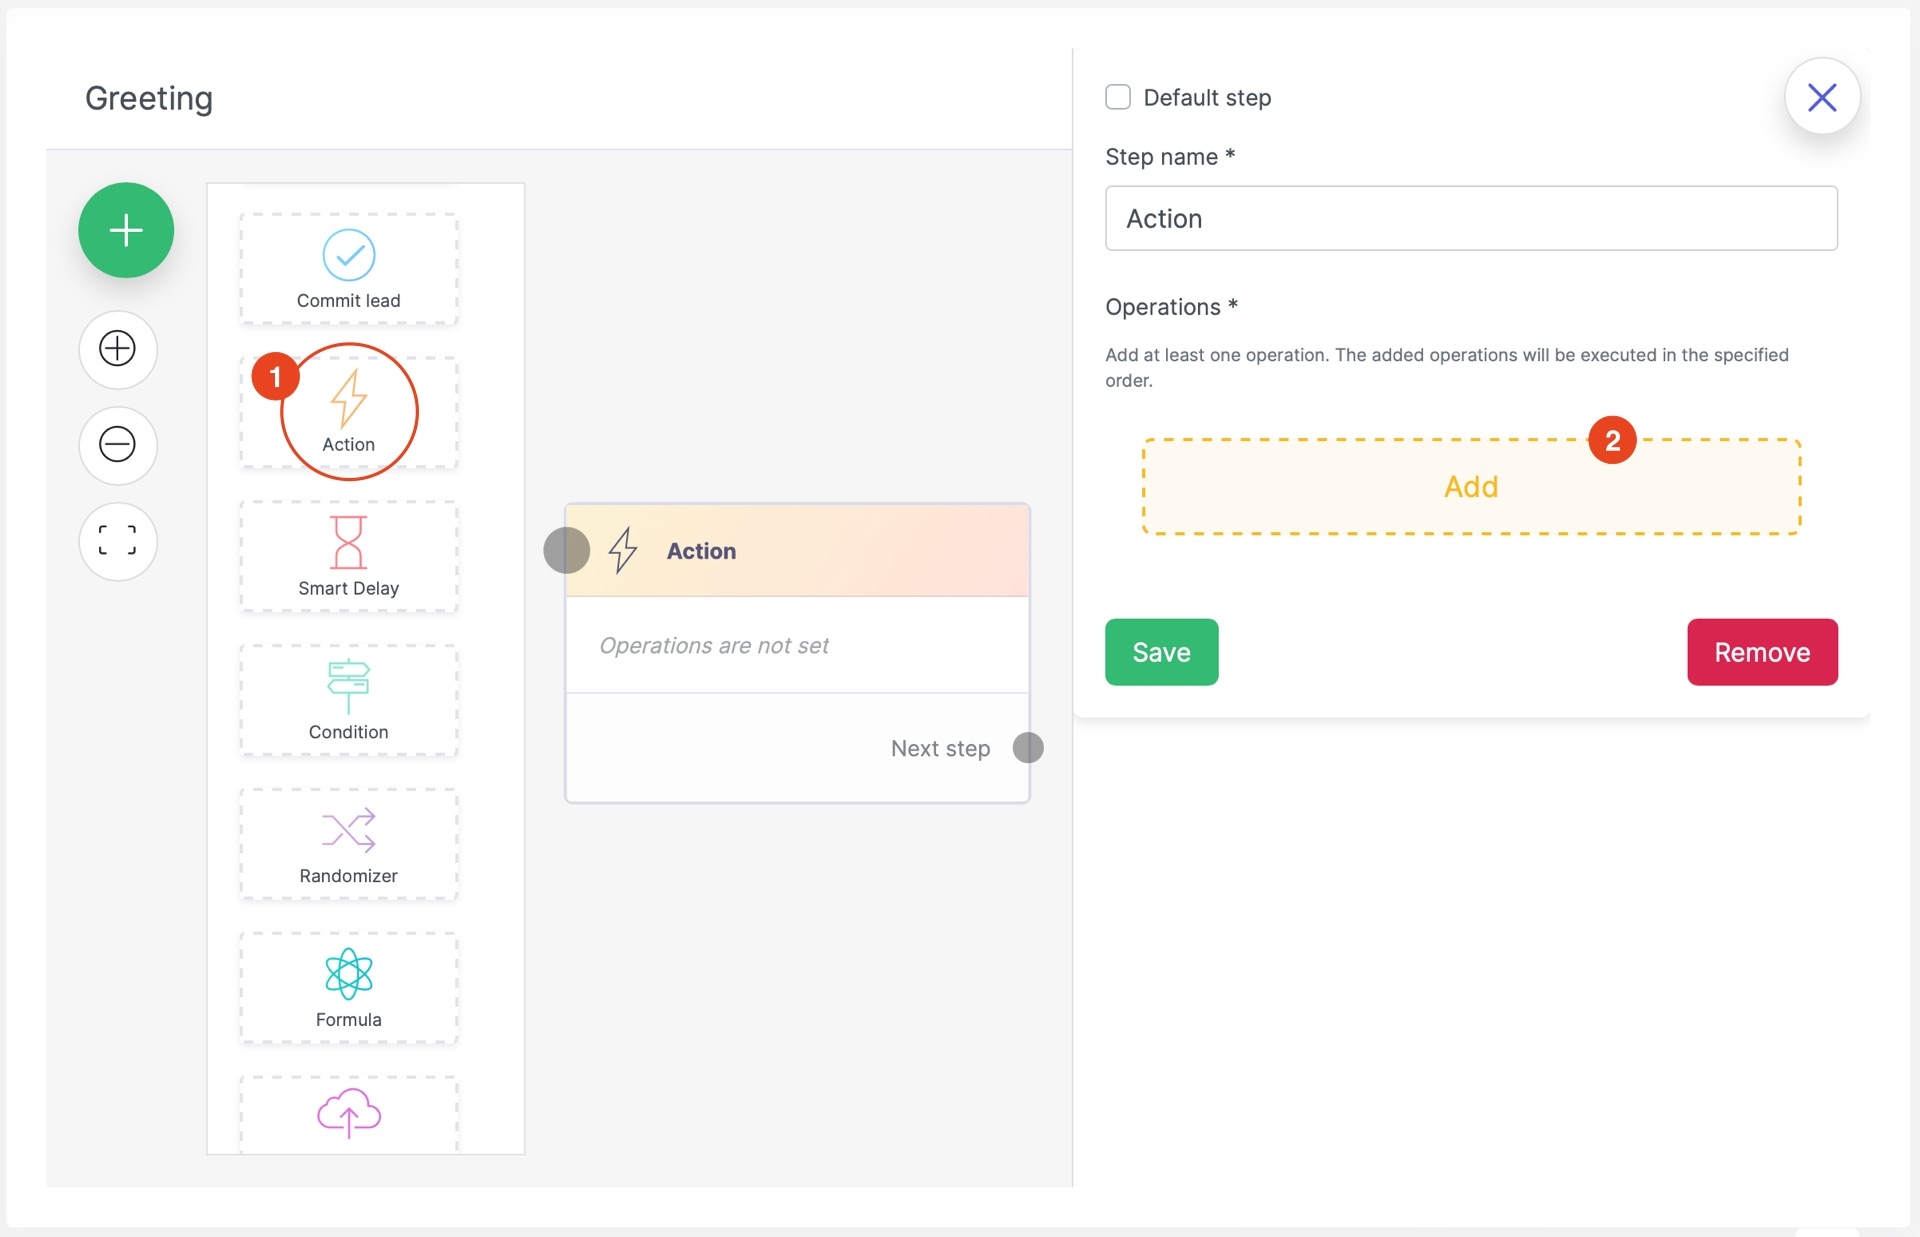
Task: Select the Formula atom block
Action: pyautogui.click(x=348, y=988)
